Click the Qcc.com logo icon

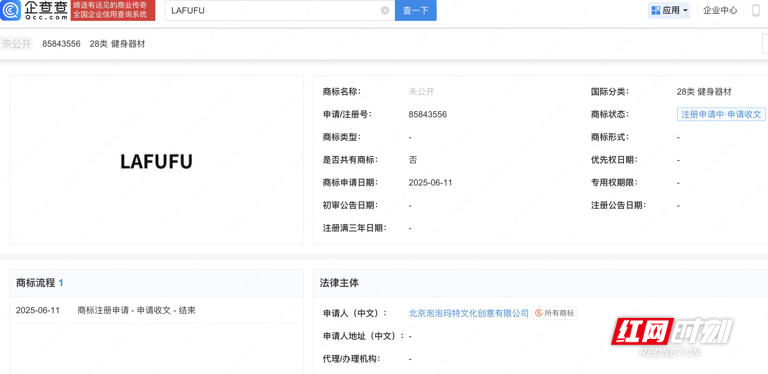click(11, 10)
